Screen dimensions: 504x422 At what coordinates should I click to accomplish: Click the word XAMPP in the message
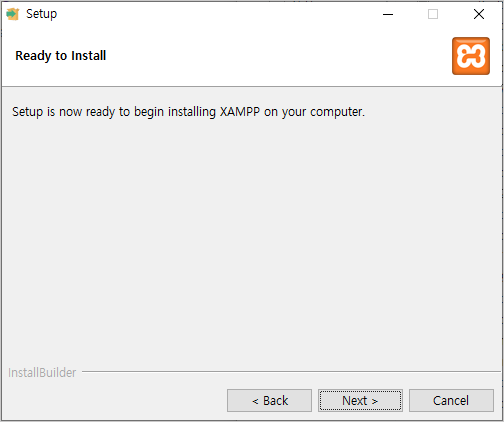pyautogui.click(x=240, y=112)
